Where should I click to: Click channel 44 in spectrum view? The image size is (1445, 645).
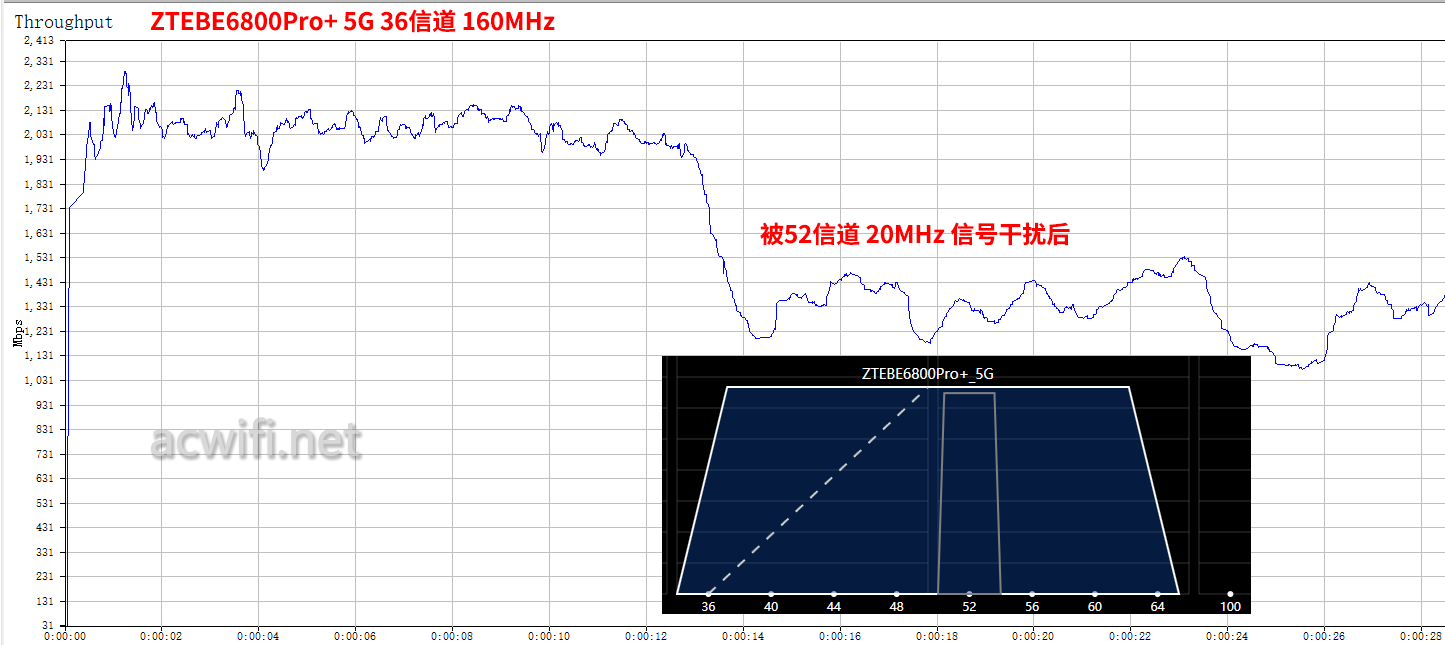[834, 605]
